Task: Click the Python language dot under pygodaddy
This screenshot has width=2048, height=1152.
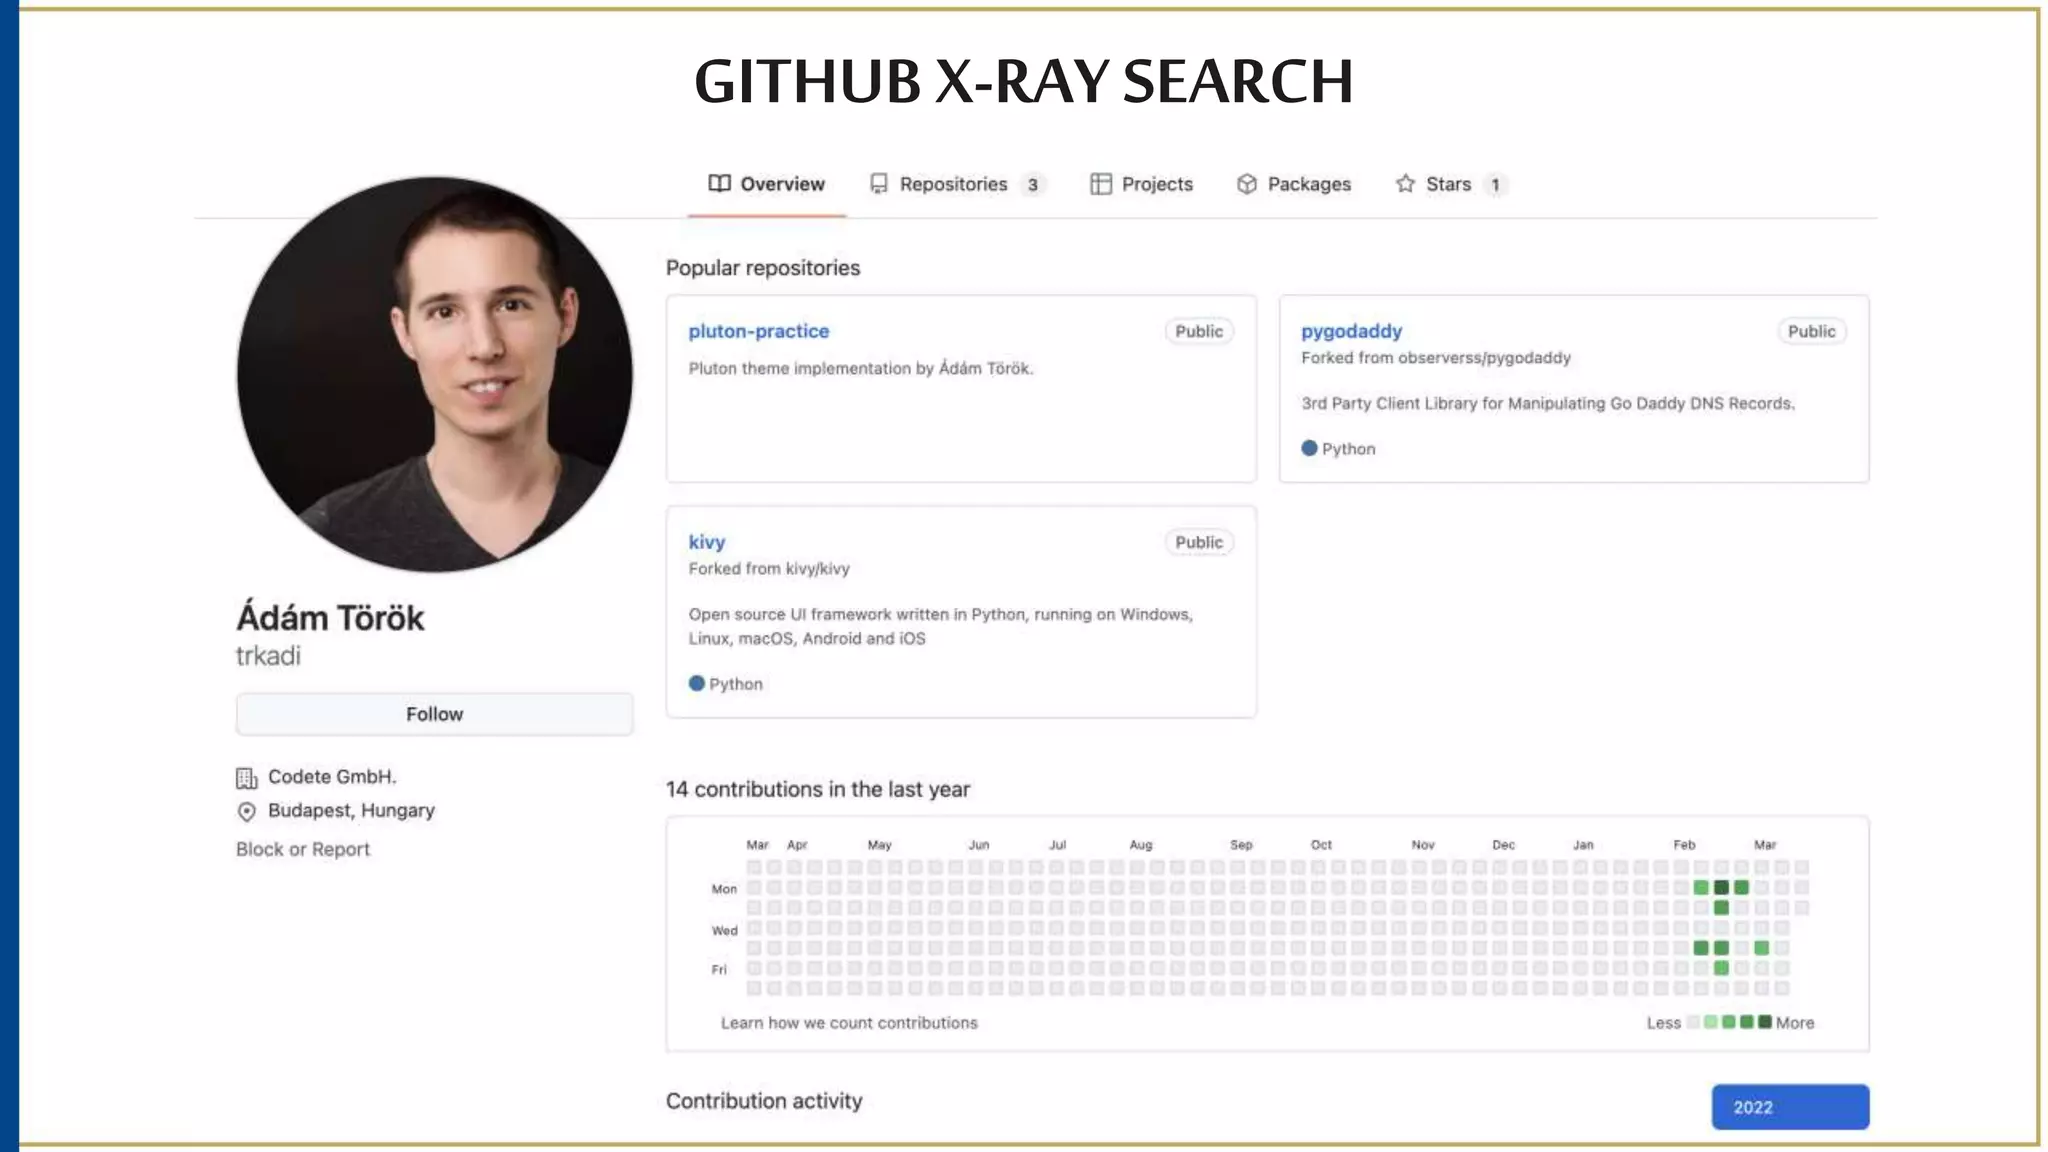Action: click(x=1309, y=448)
